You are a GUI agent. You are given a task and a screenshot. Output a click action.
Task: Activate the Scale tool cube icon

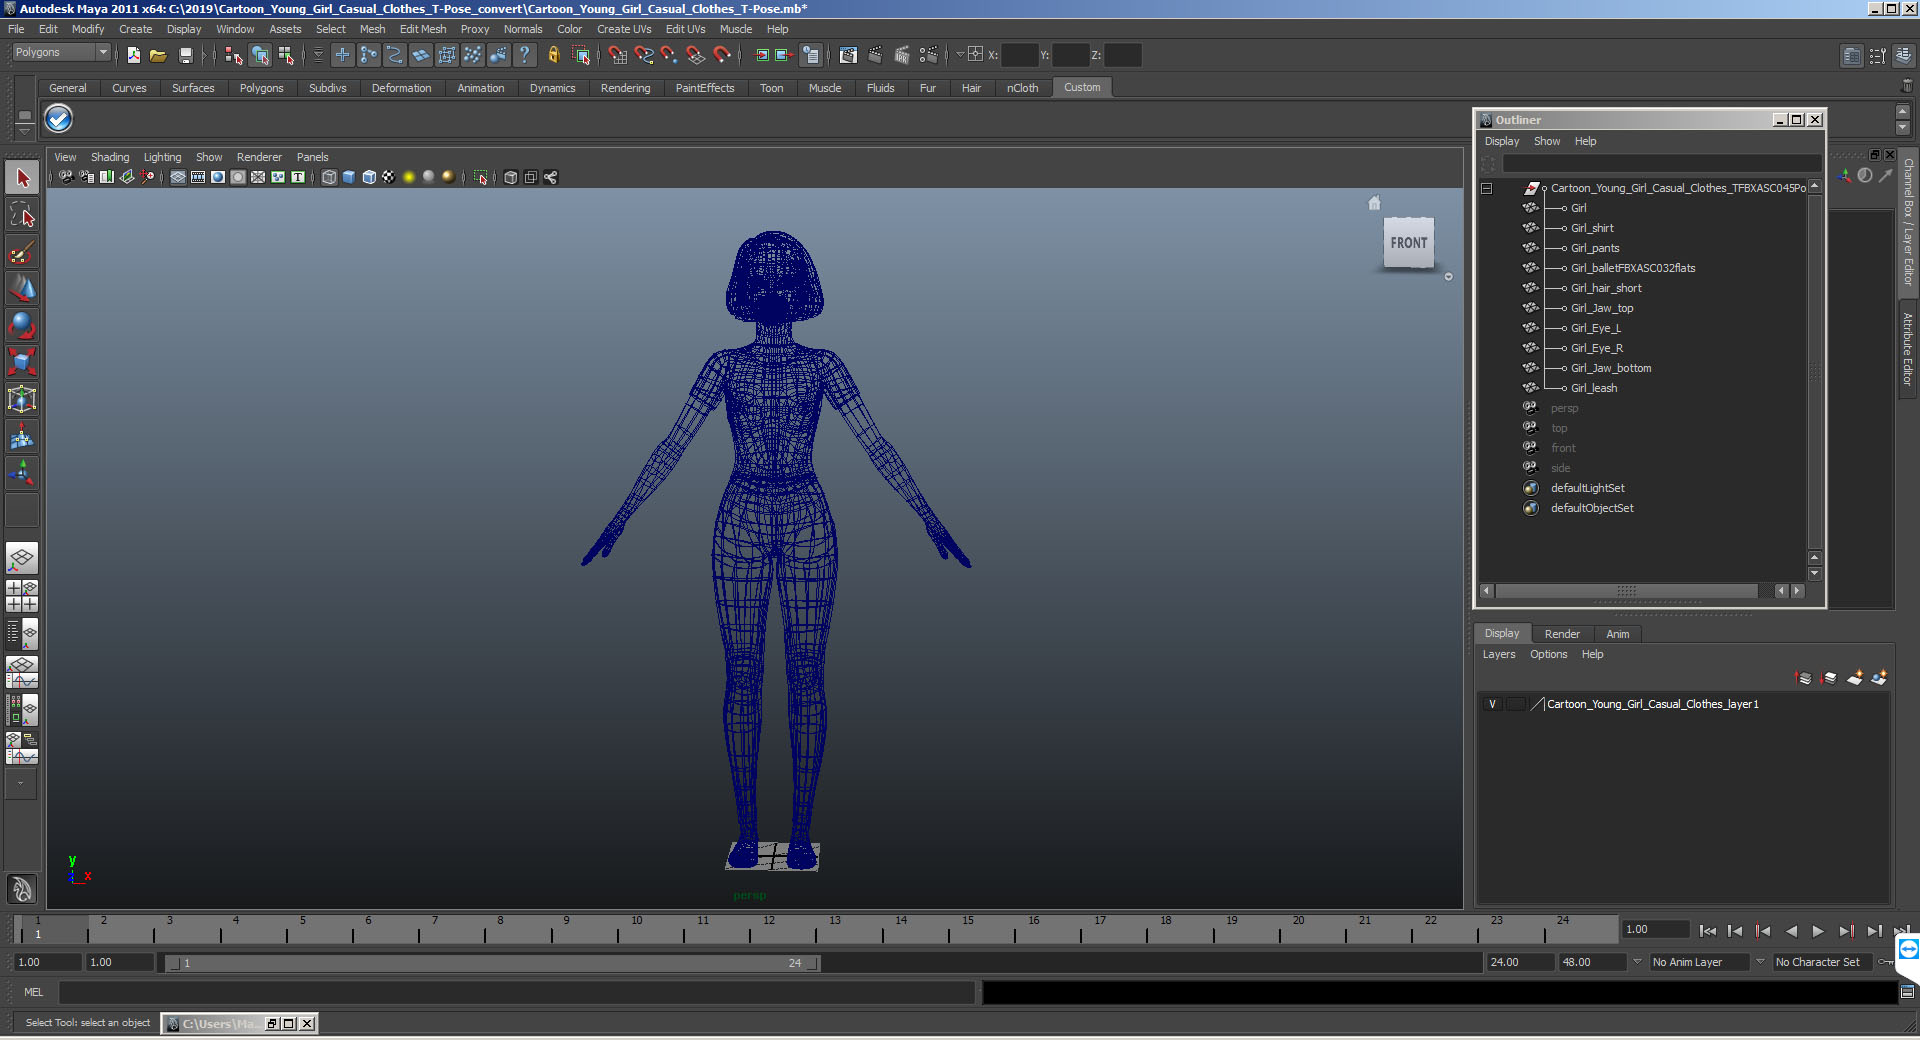(x=22, y=362)
